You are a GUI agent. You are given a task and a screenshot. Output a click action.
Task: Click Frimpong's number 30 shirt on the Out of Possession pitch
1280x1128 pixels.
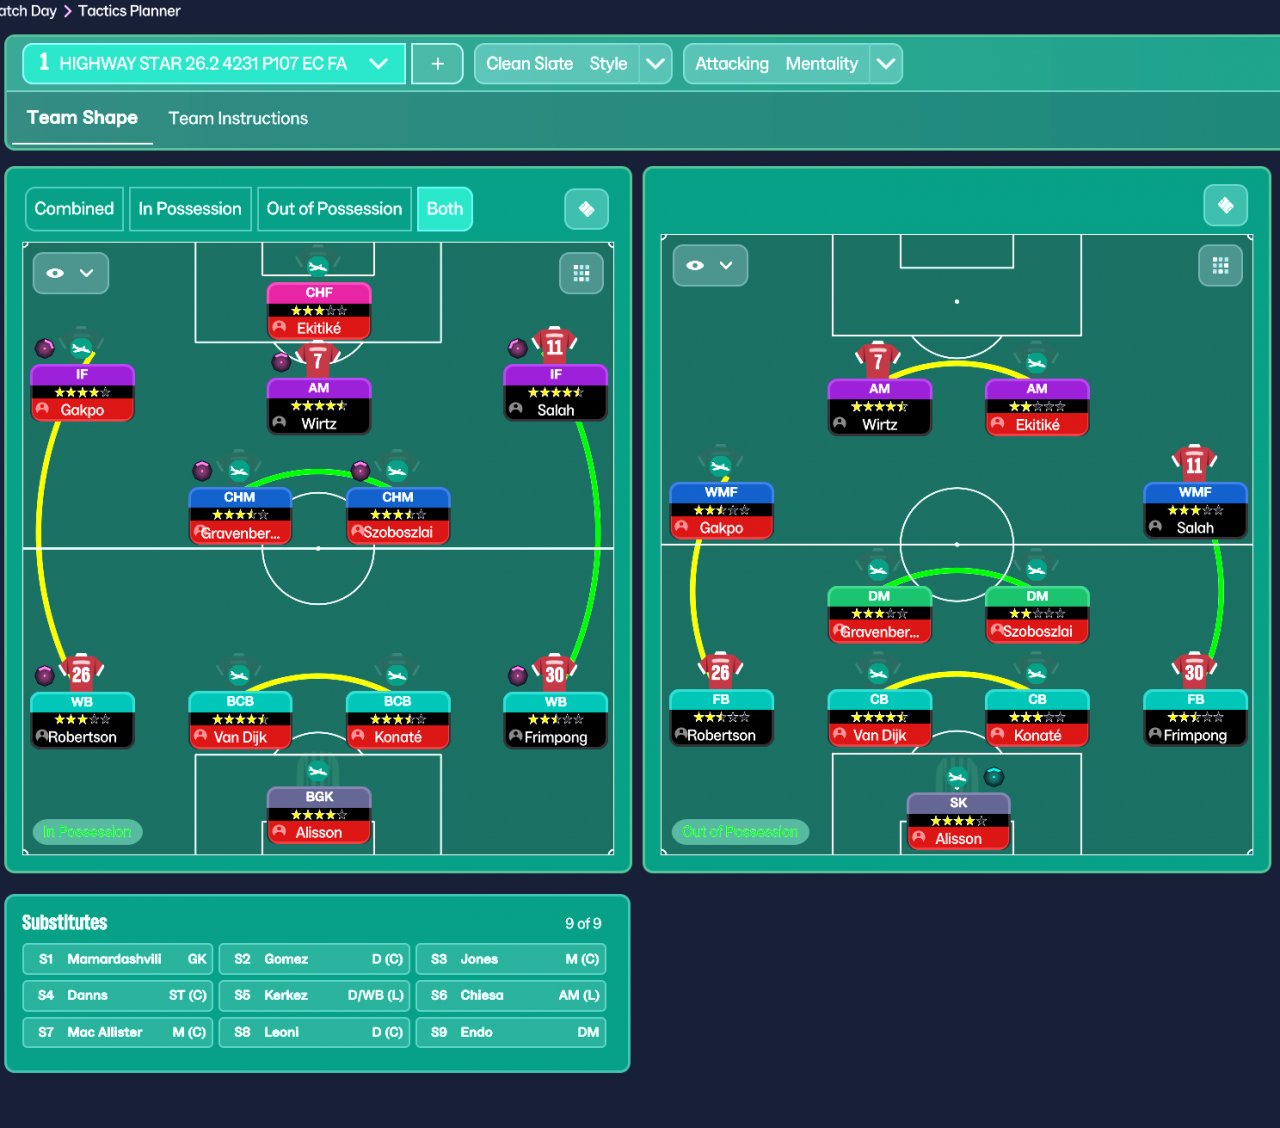1194,671
